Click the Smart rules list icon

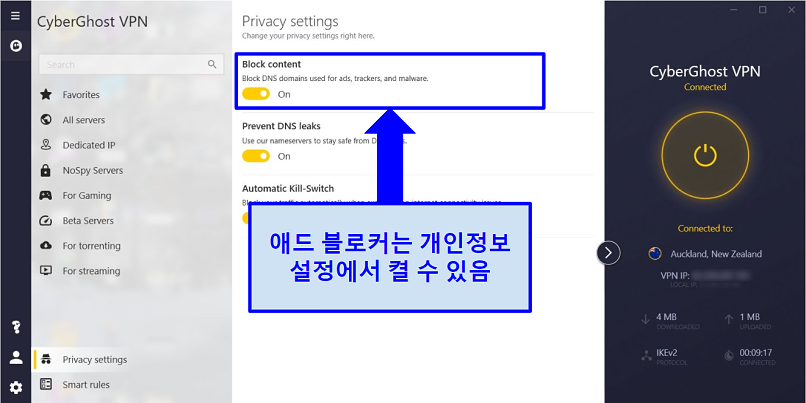(x=46, y=384)
